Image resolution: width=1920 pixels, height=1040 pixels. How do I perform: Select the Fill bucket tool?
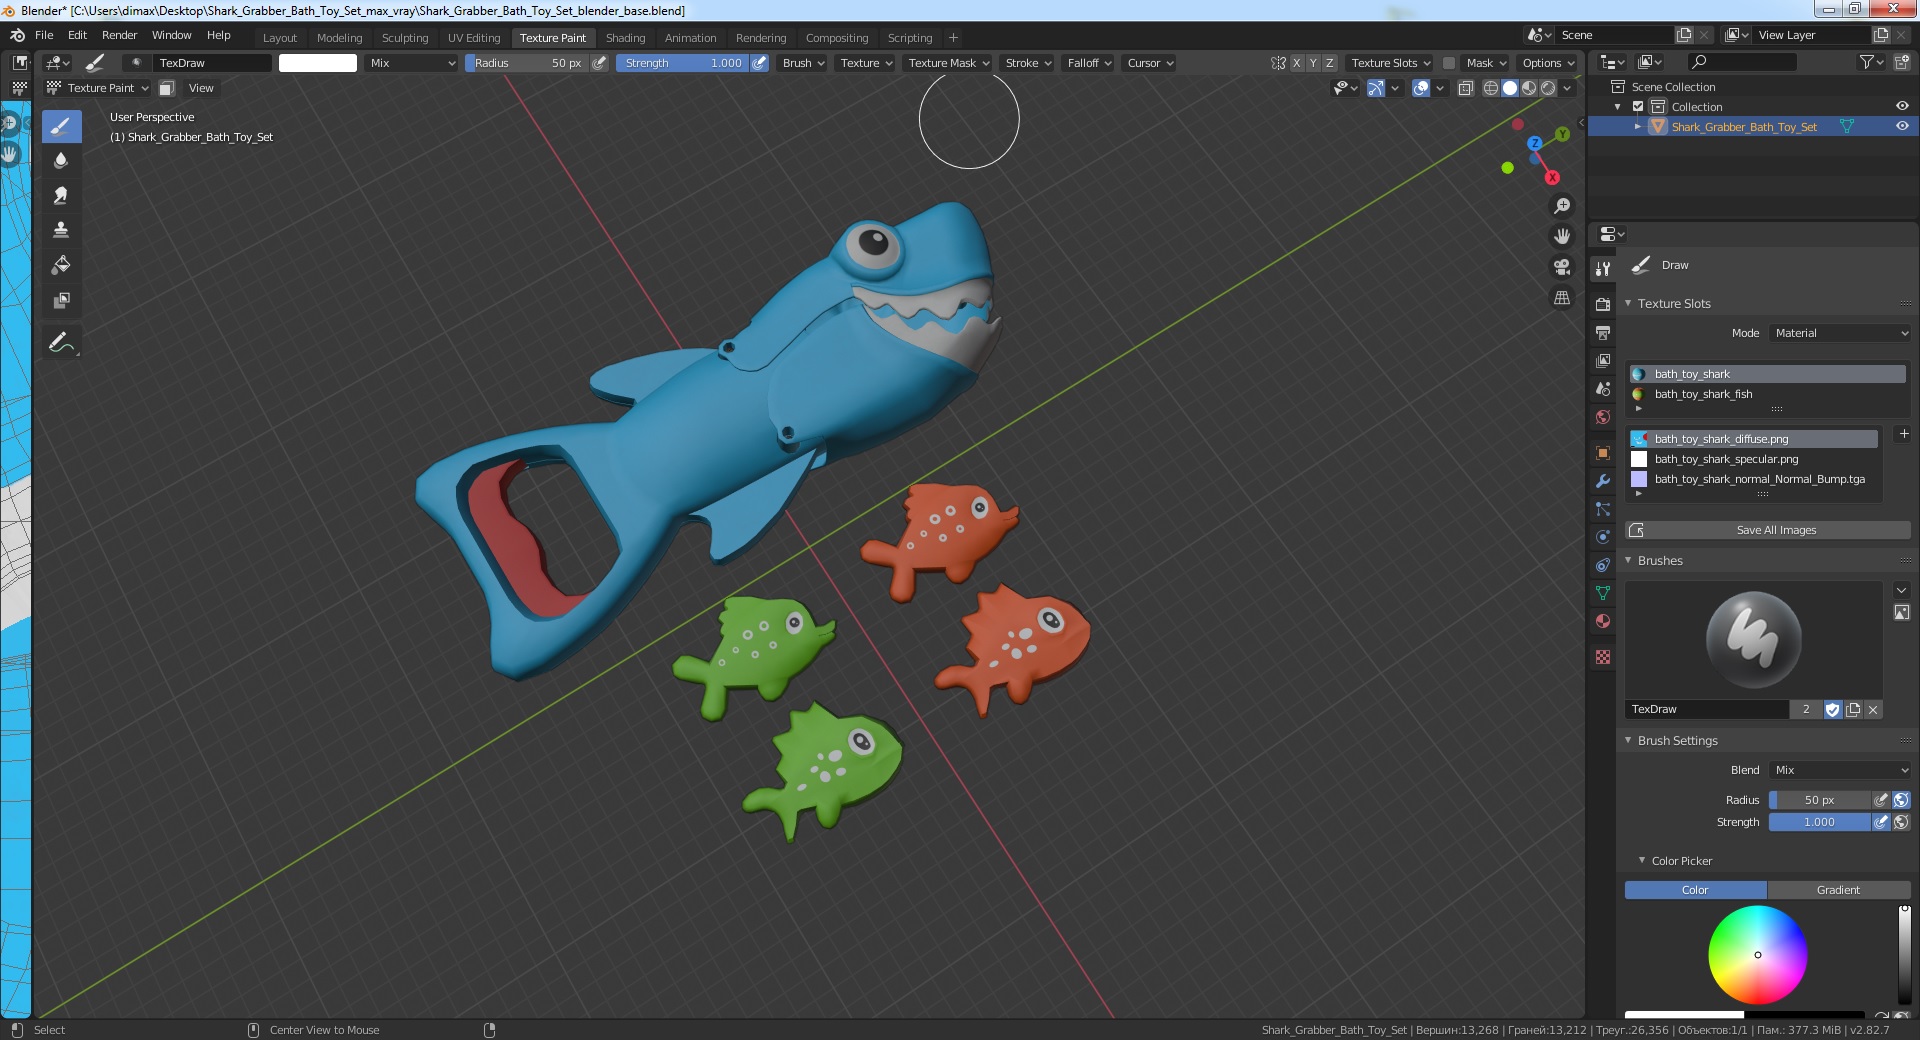61,265
